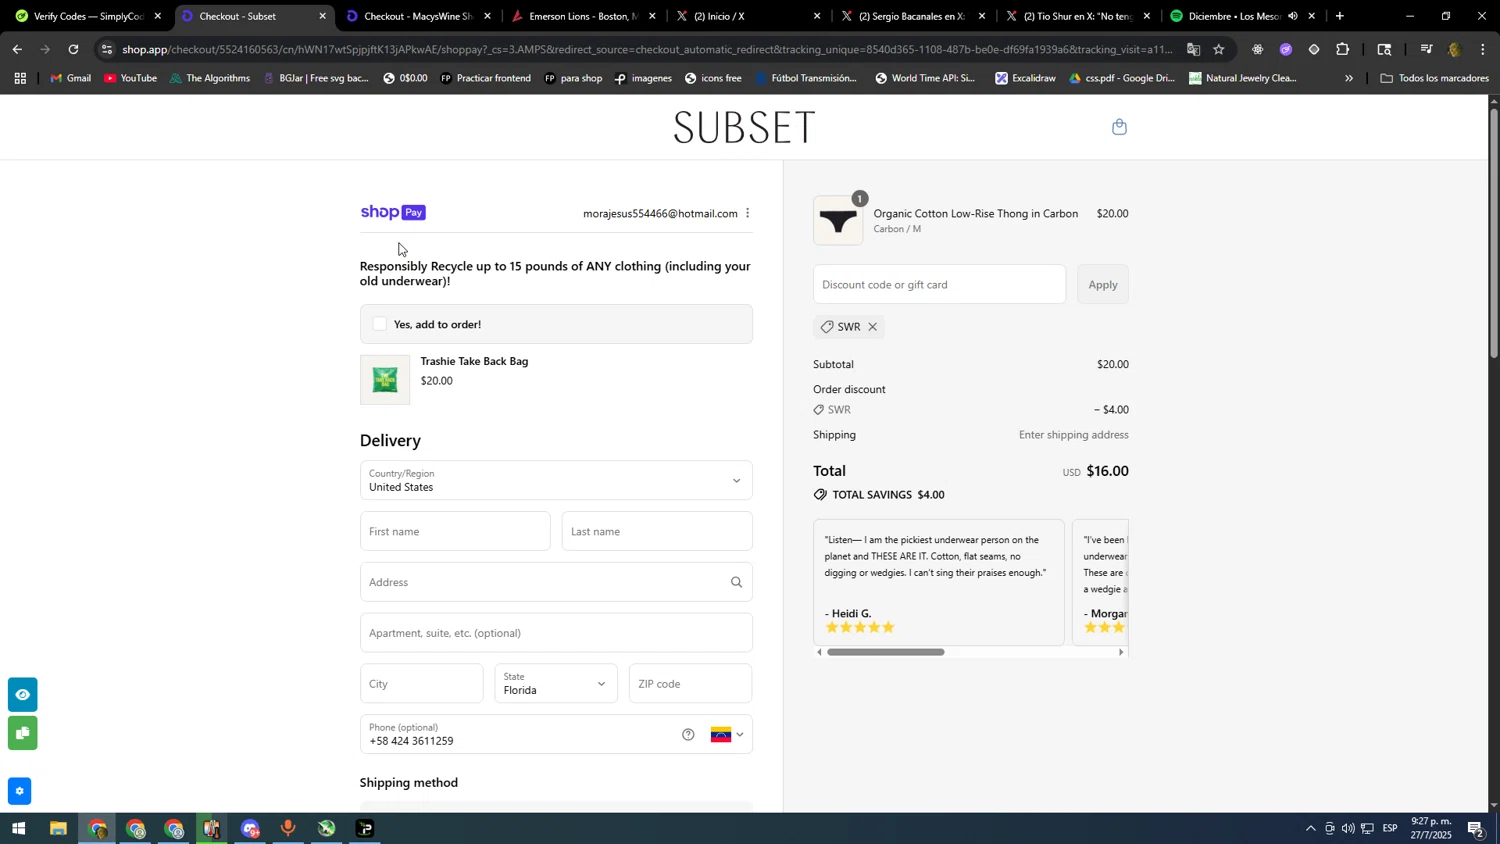The width and height of the screenshot is (1500, 844).
Task: Click the Shop Pay logo
Action: 393,212
